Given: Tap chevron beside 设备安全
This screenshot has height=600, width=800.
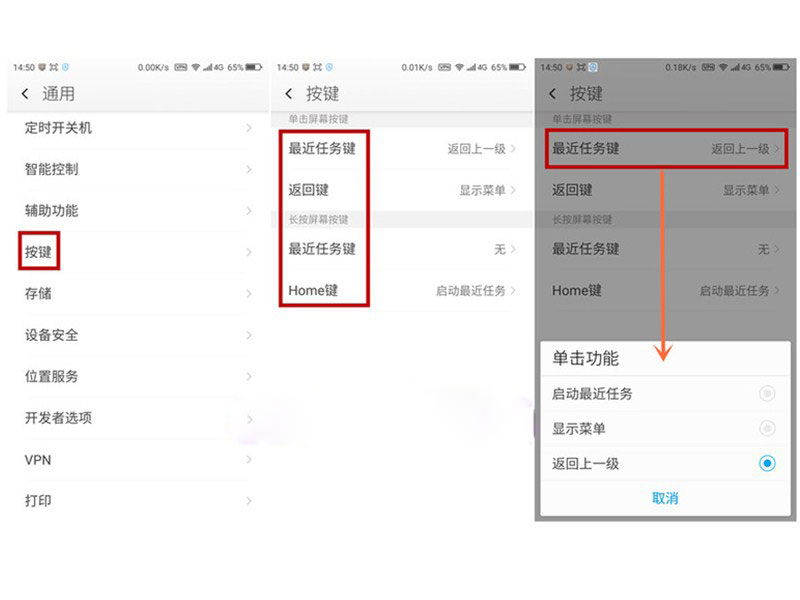Looking at the screenshot, I should pyautogui.click(x=249, y=335).
